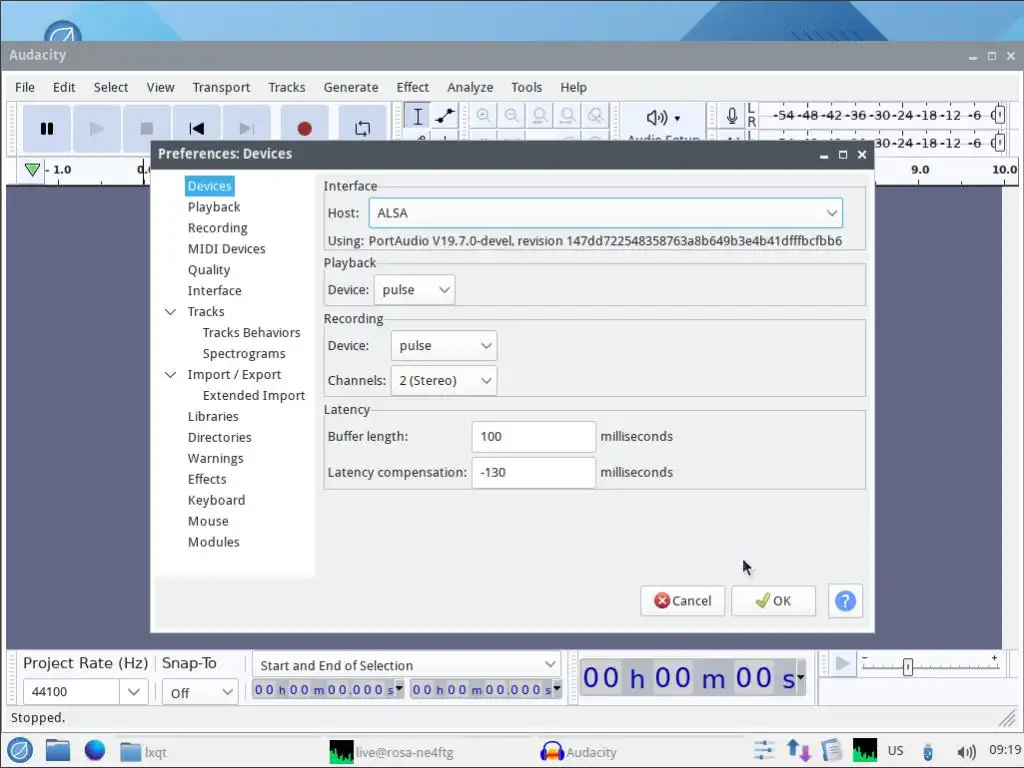Toggle the Loop button in the toolbar
1024x768 pixels.
pyautogui.click(x=362, y=128)
